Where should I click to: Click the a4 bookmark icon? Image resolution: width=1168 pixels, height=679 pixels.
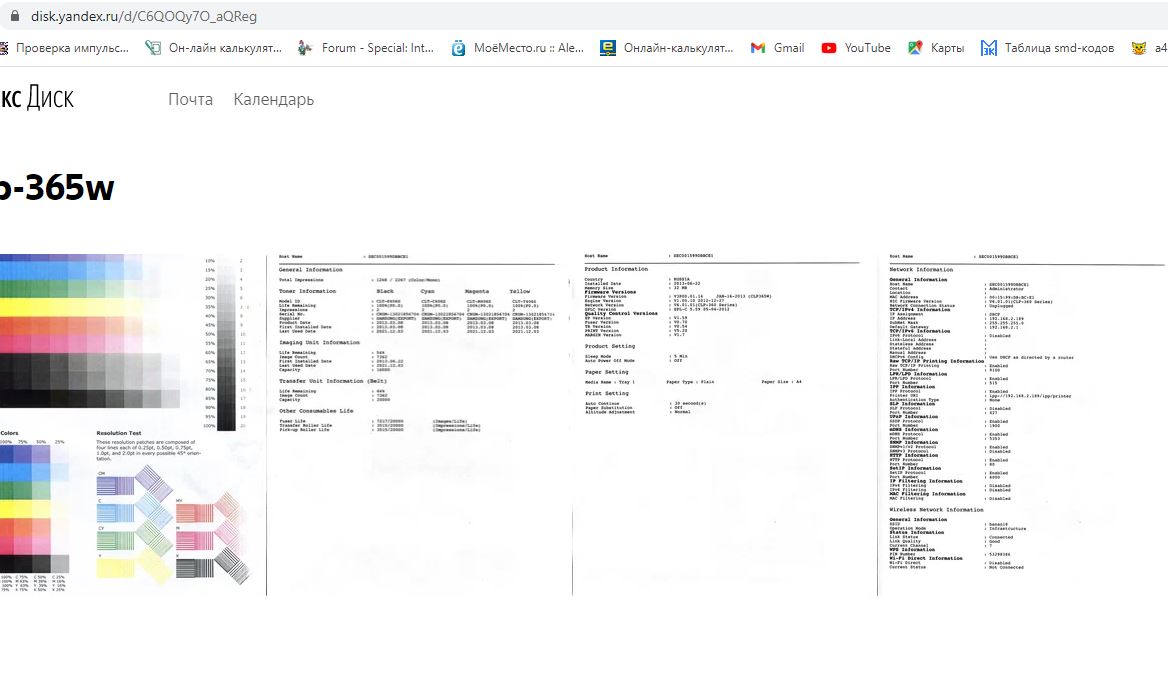coord(1138,48)
